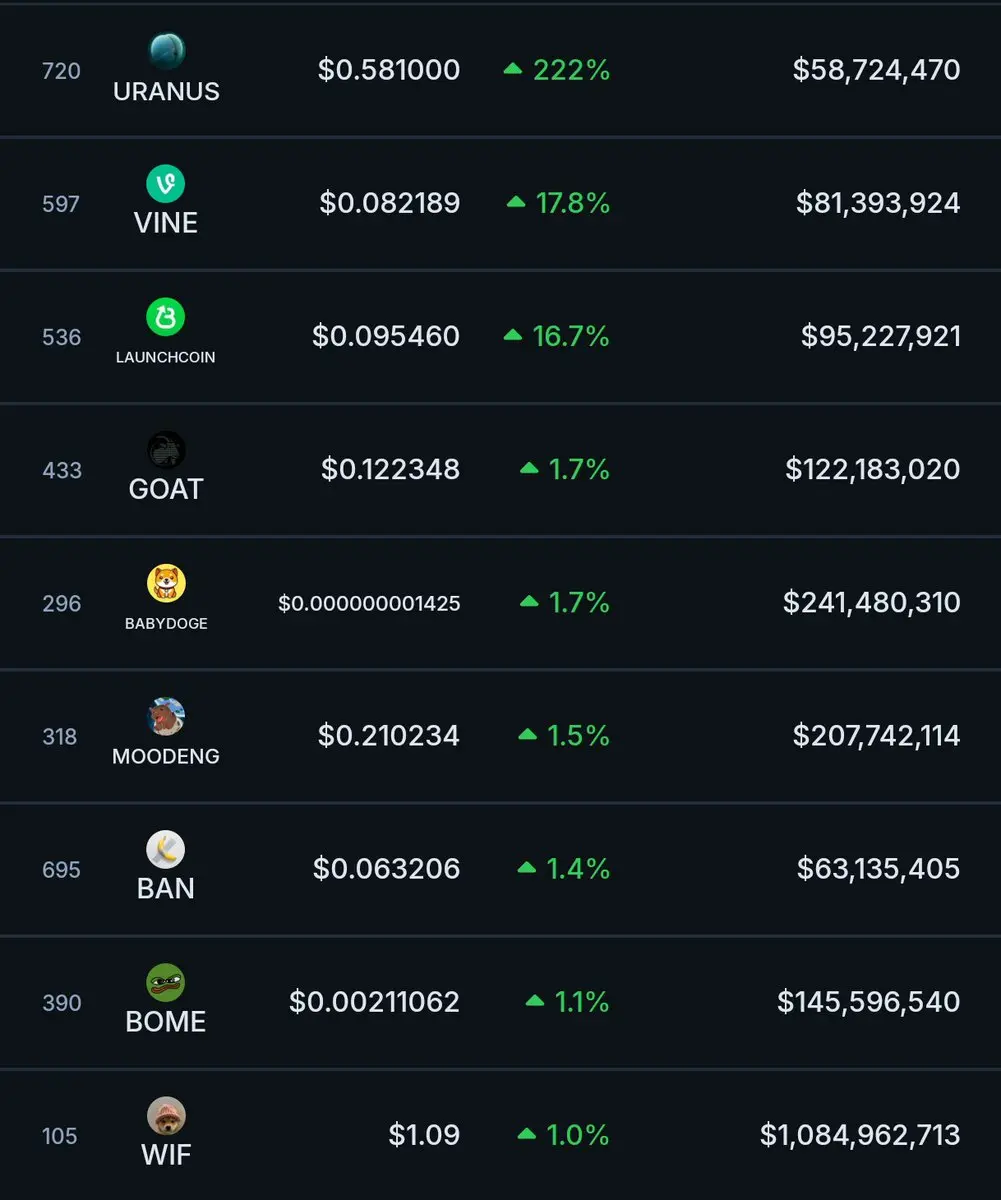Select MOODENG rank number 318
The width and height of the screenshot is (1001, 1200).
point(60,736)
